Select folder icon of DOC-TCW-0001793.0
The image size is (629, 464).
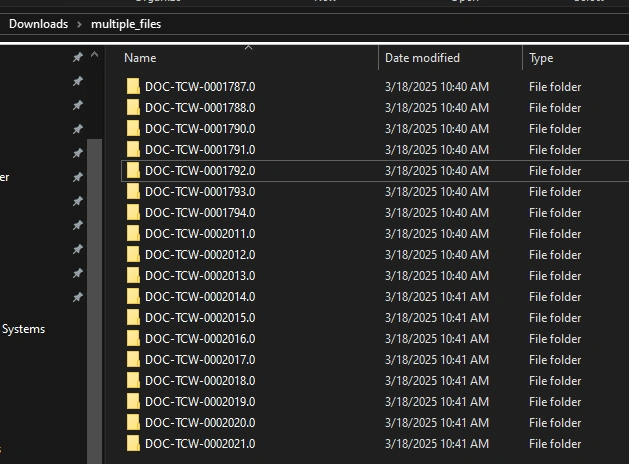pos(133,192)
